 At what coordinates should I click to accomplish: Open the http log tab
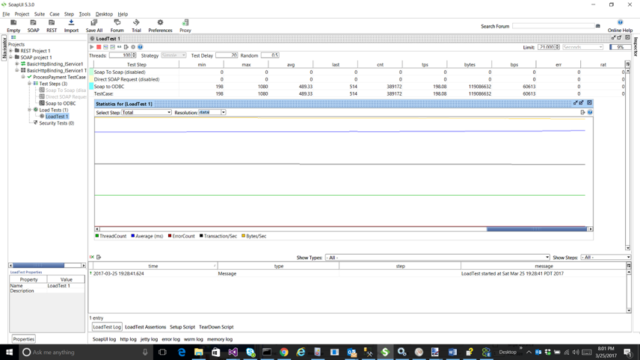click(x=128, y=339)
